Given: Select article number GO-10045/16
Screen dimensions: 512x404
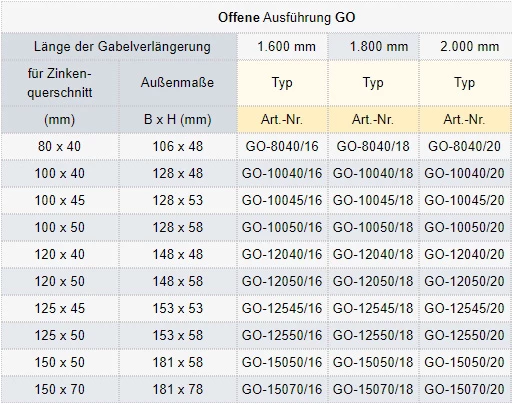Looking at the screenshot, I should point(282,200).
